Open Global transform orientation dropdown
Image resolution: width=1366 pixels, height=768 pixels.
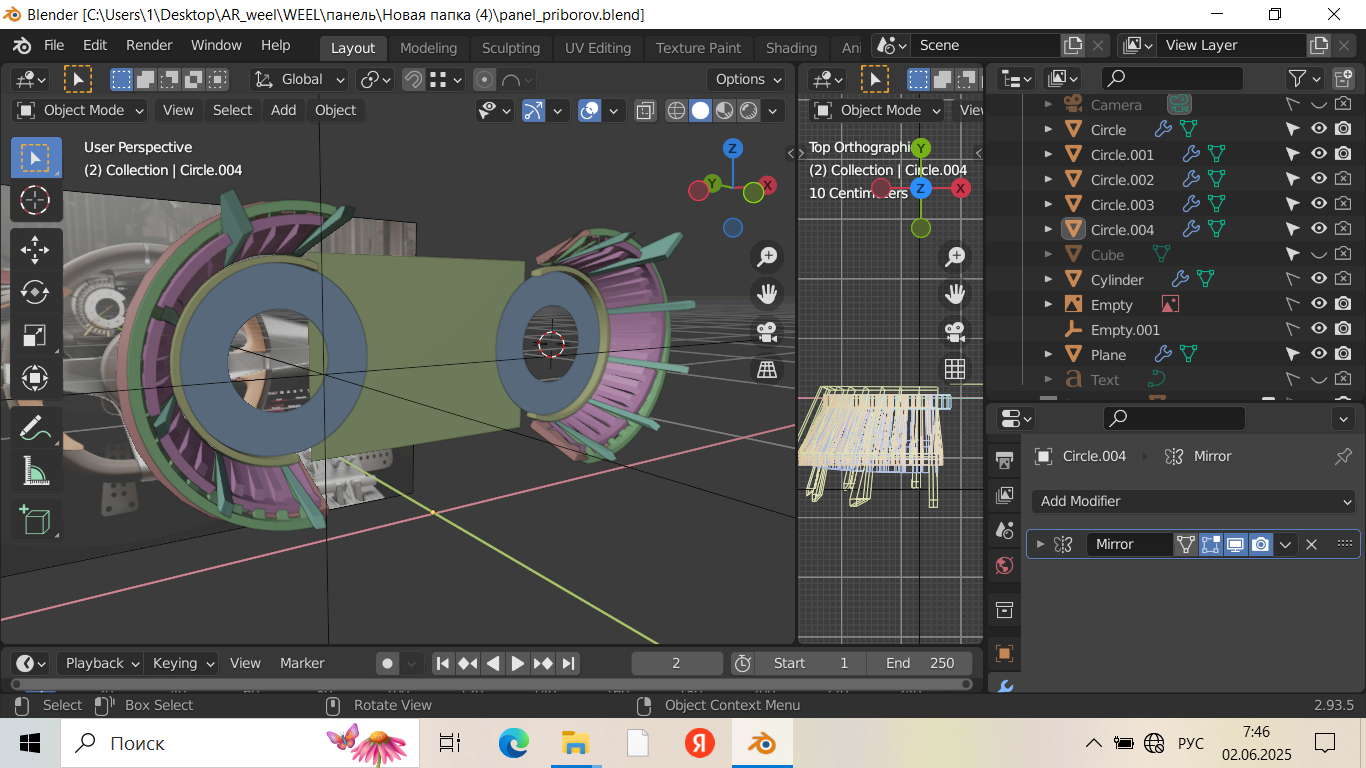pos(299,80)
